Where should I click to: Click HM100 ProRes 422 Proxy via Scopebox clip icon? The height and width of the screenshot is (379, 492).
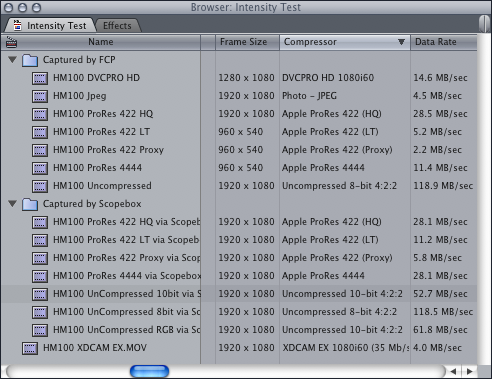pyautogui.click(x=40, y=258)
